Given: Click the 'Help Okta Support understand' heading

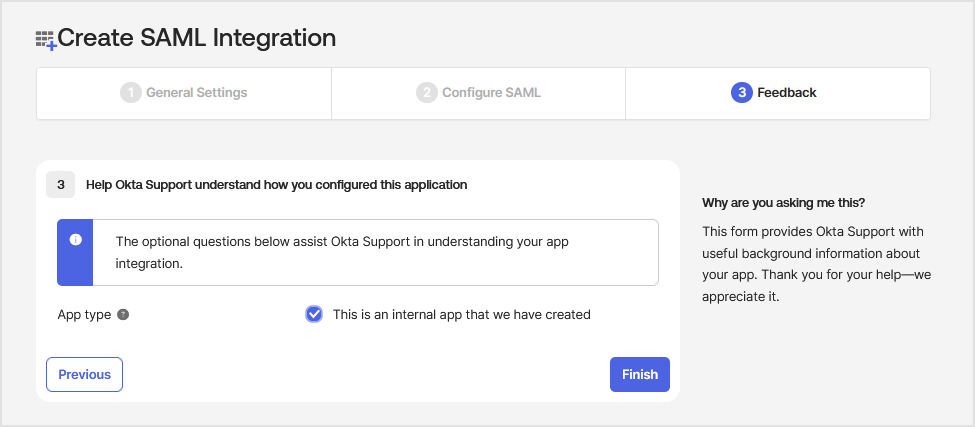Looking at the screenshot, I should pos(277,185).
